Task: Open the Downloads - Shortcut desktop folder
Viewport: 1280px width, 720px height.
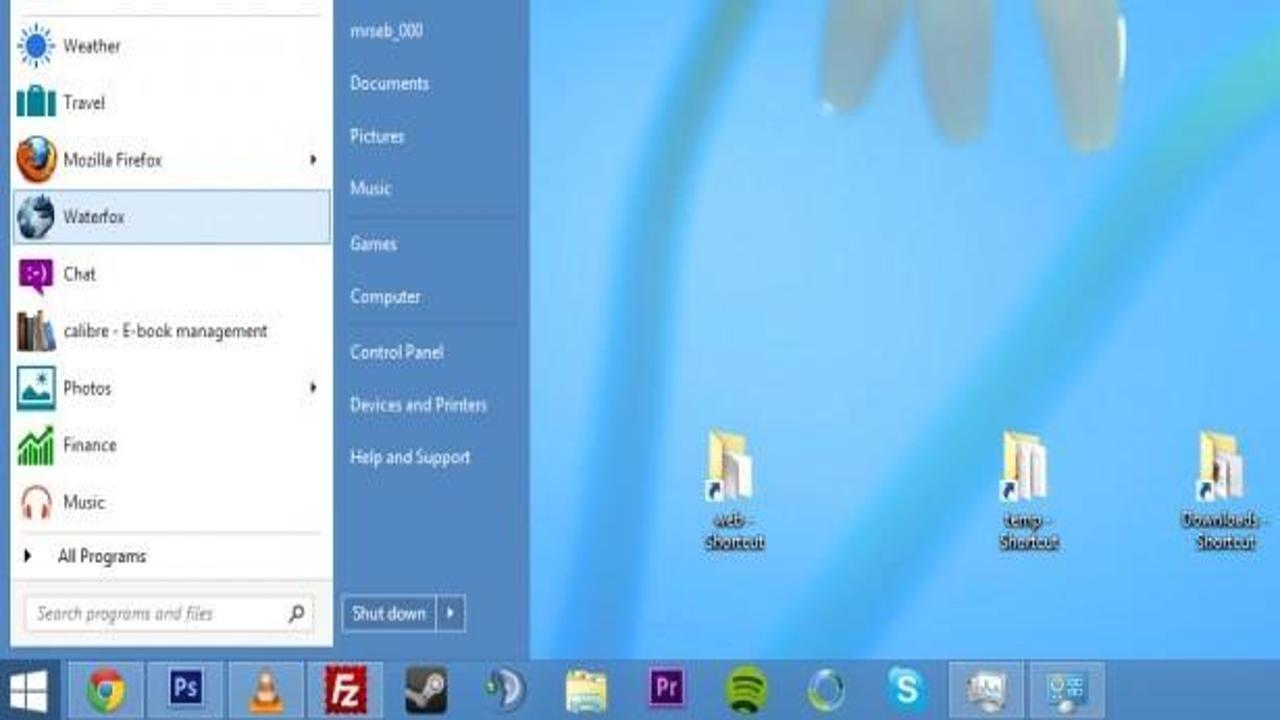Action: (1226, 491)
